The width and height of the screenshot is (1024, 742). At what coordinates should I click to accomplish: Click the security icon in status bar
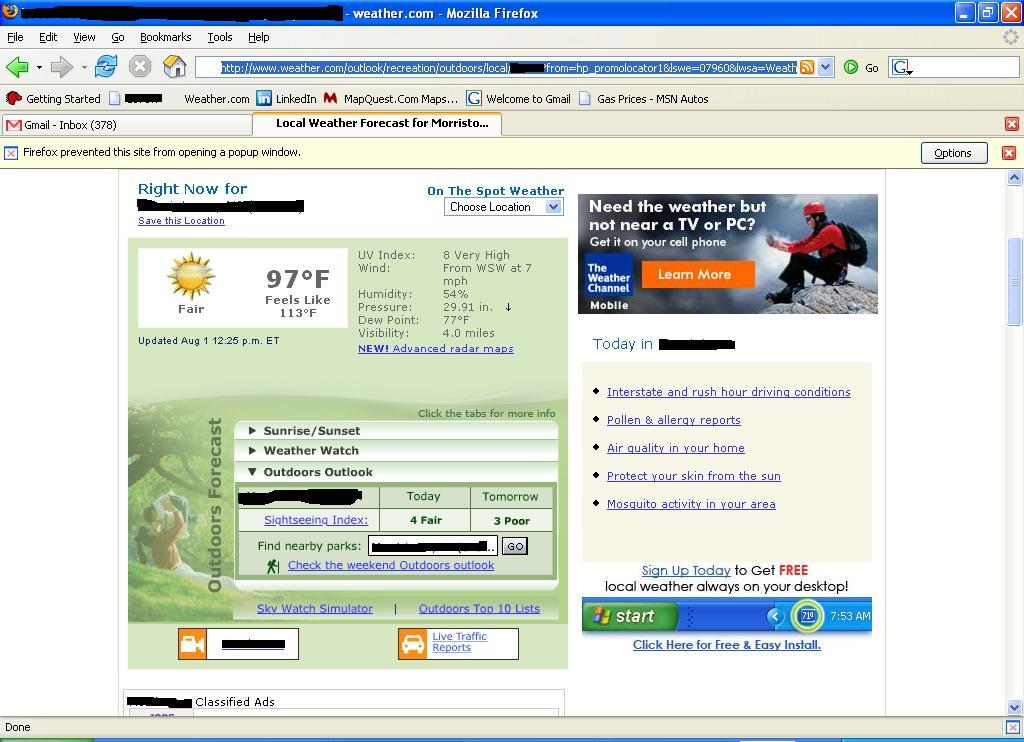click(1013, 727)
